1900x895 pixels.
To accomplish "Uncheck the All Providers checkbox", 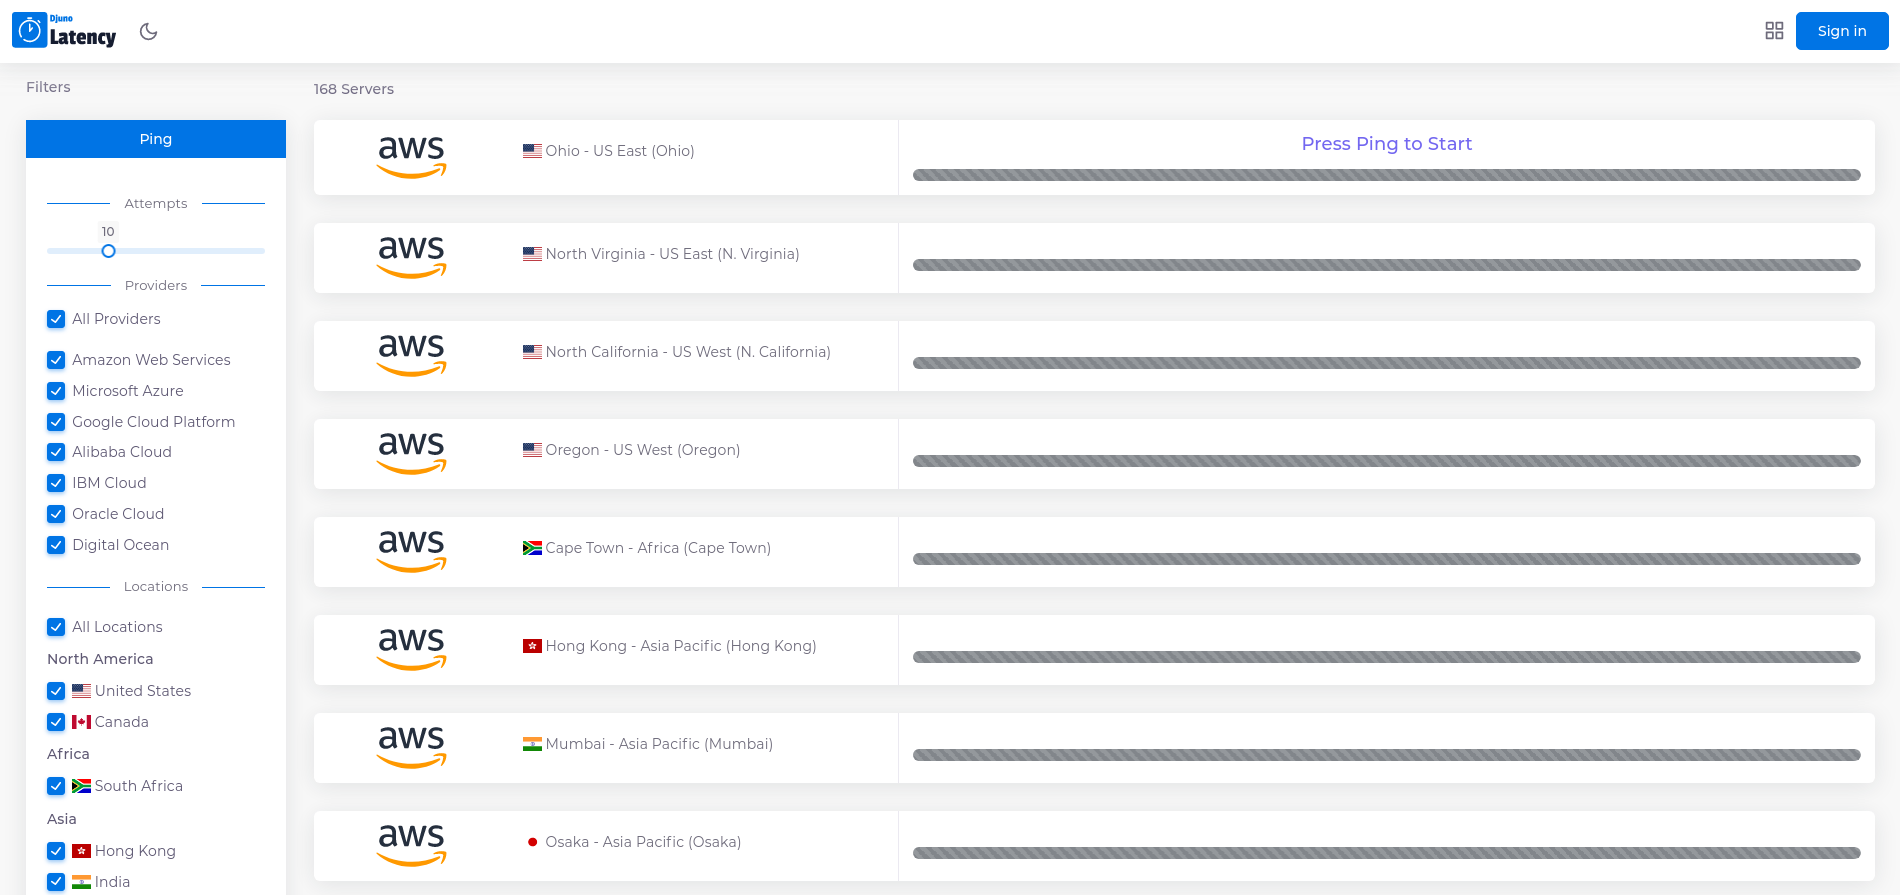I will pos(56,319).
